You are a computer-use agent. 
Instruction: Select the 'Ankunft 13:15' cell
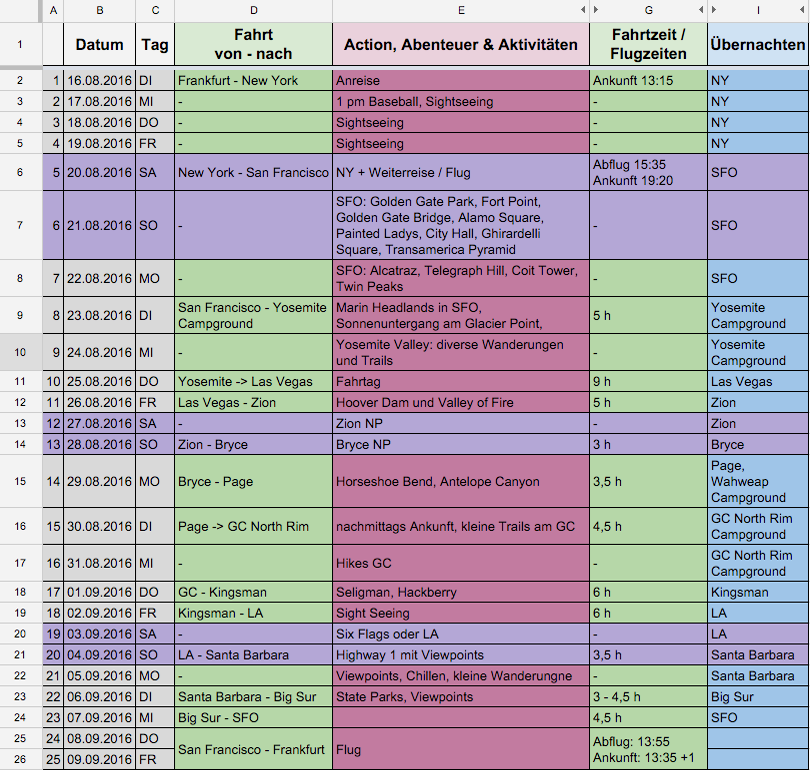click(648, 80)
